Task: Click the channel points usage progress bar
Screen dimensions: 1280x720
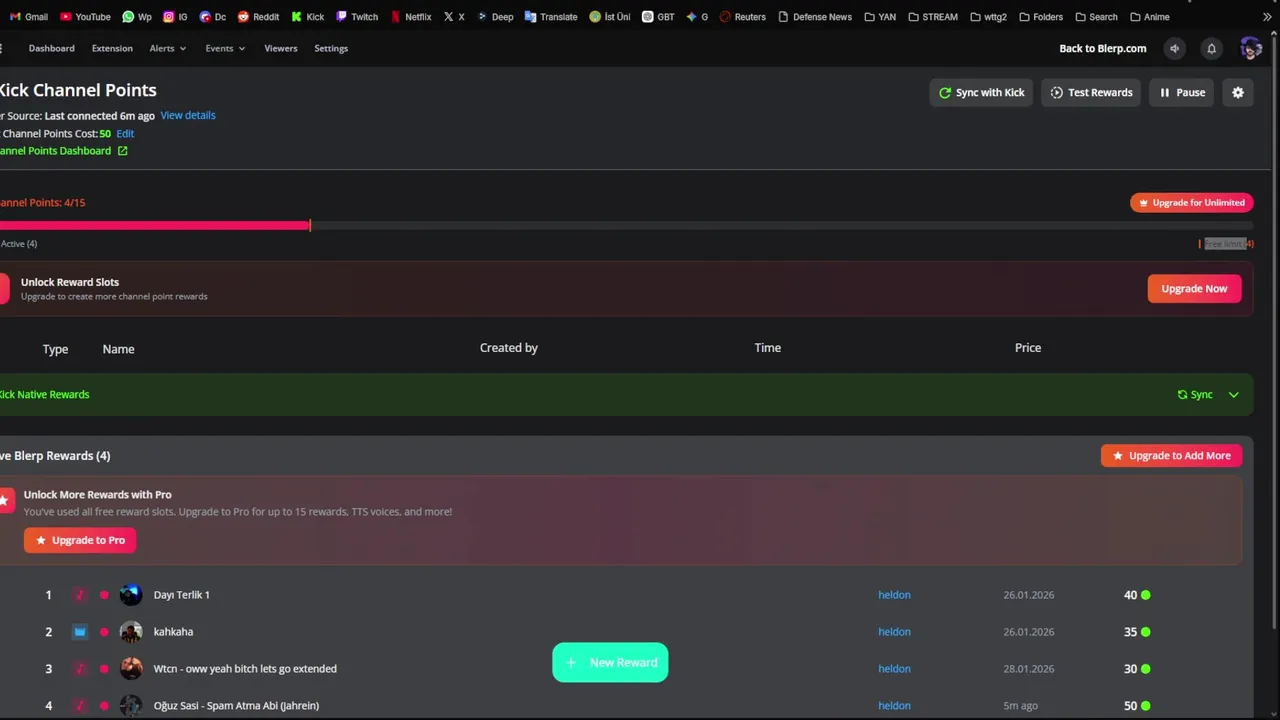Action: (x=626, y=226)
